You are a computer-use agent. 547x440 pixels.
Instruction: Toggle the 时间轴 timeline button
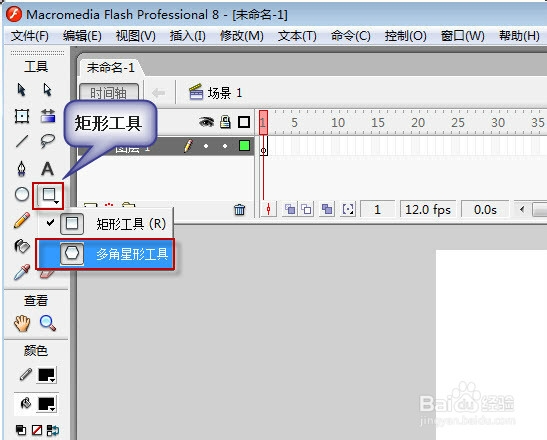click(108, 93)
